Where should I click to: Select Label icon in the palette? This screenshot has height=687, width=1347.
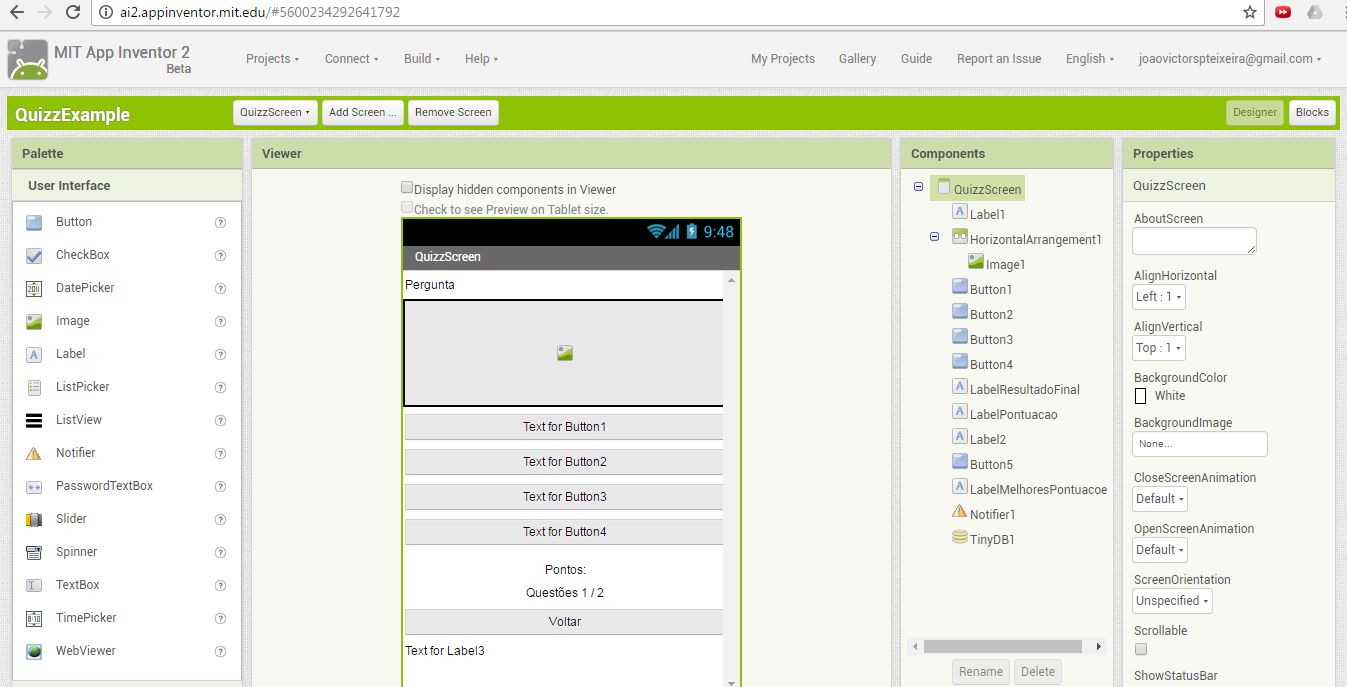click(34, 354)
